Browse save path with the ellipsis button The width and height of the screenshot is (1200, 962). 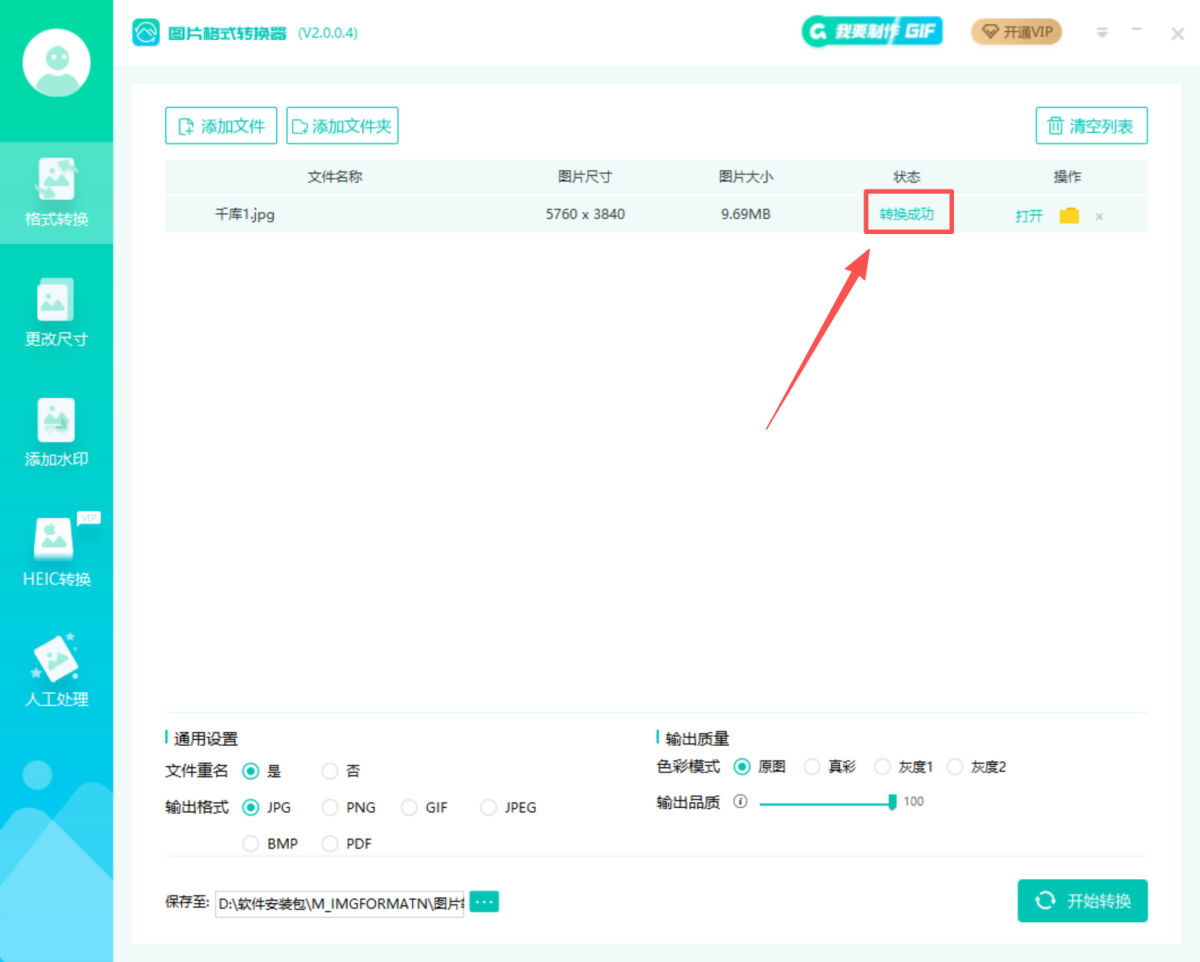(484, 902)
